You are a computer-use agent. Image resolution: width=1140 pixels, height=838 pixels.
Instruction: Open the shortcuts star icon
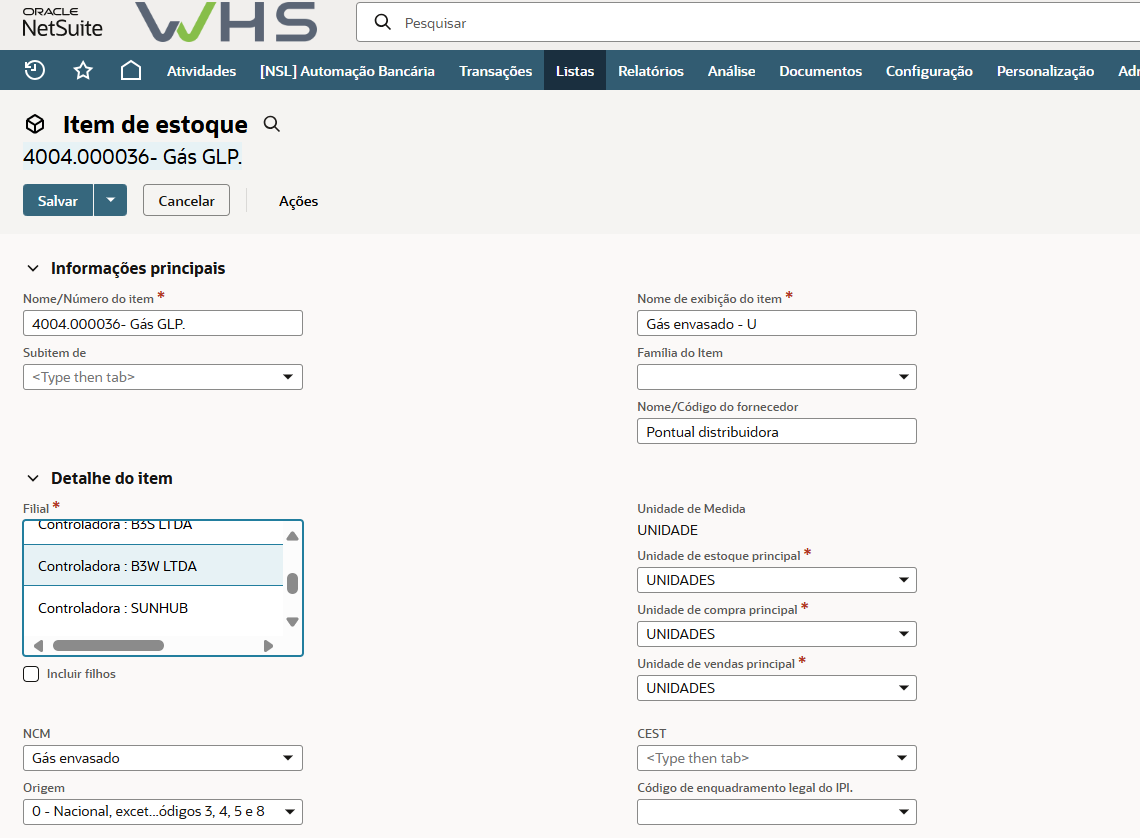[83, 70]
